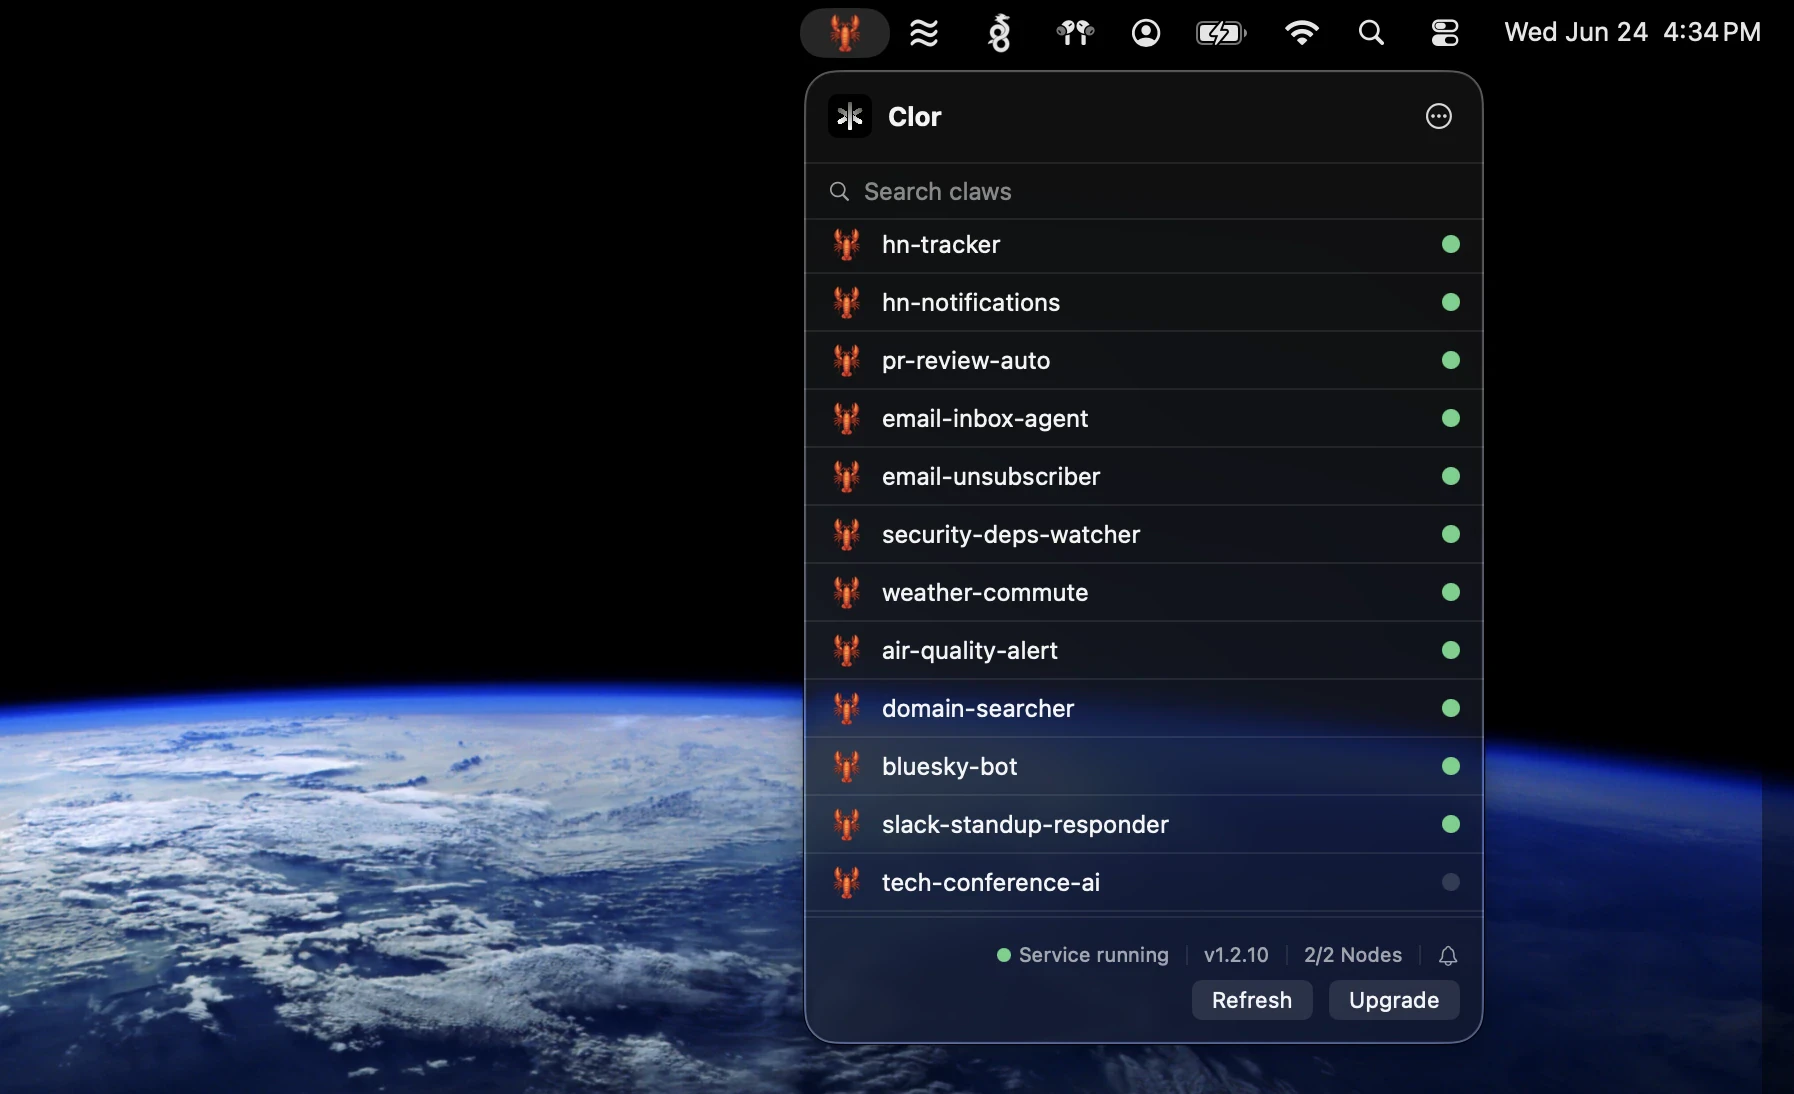Screen dimensions: 1794x1094
Task: Click the magnifier icon in Search claws
Action: point(840,191)
